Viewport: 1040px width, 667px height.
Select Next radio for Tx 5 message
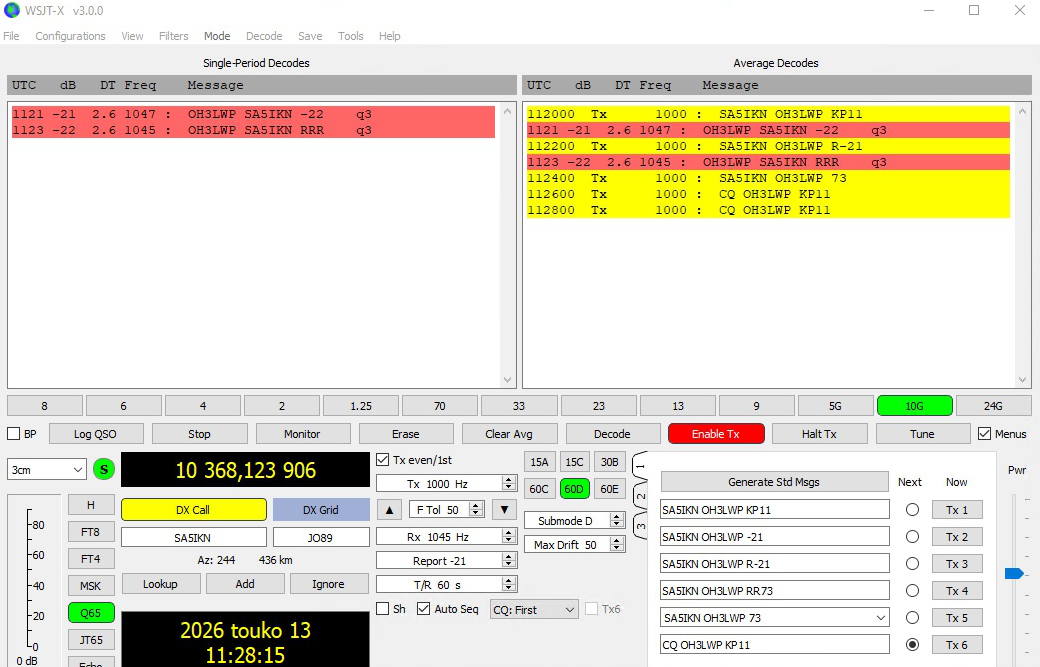click(913, 617)
